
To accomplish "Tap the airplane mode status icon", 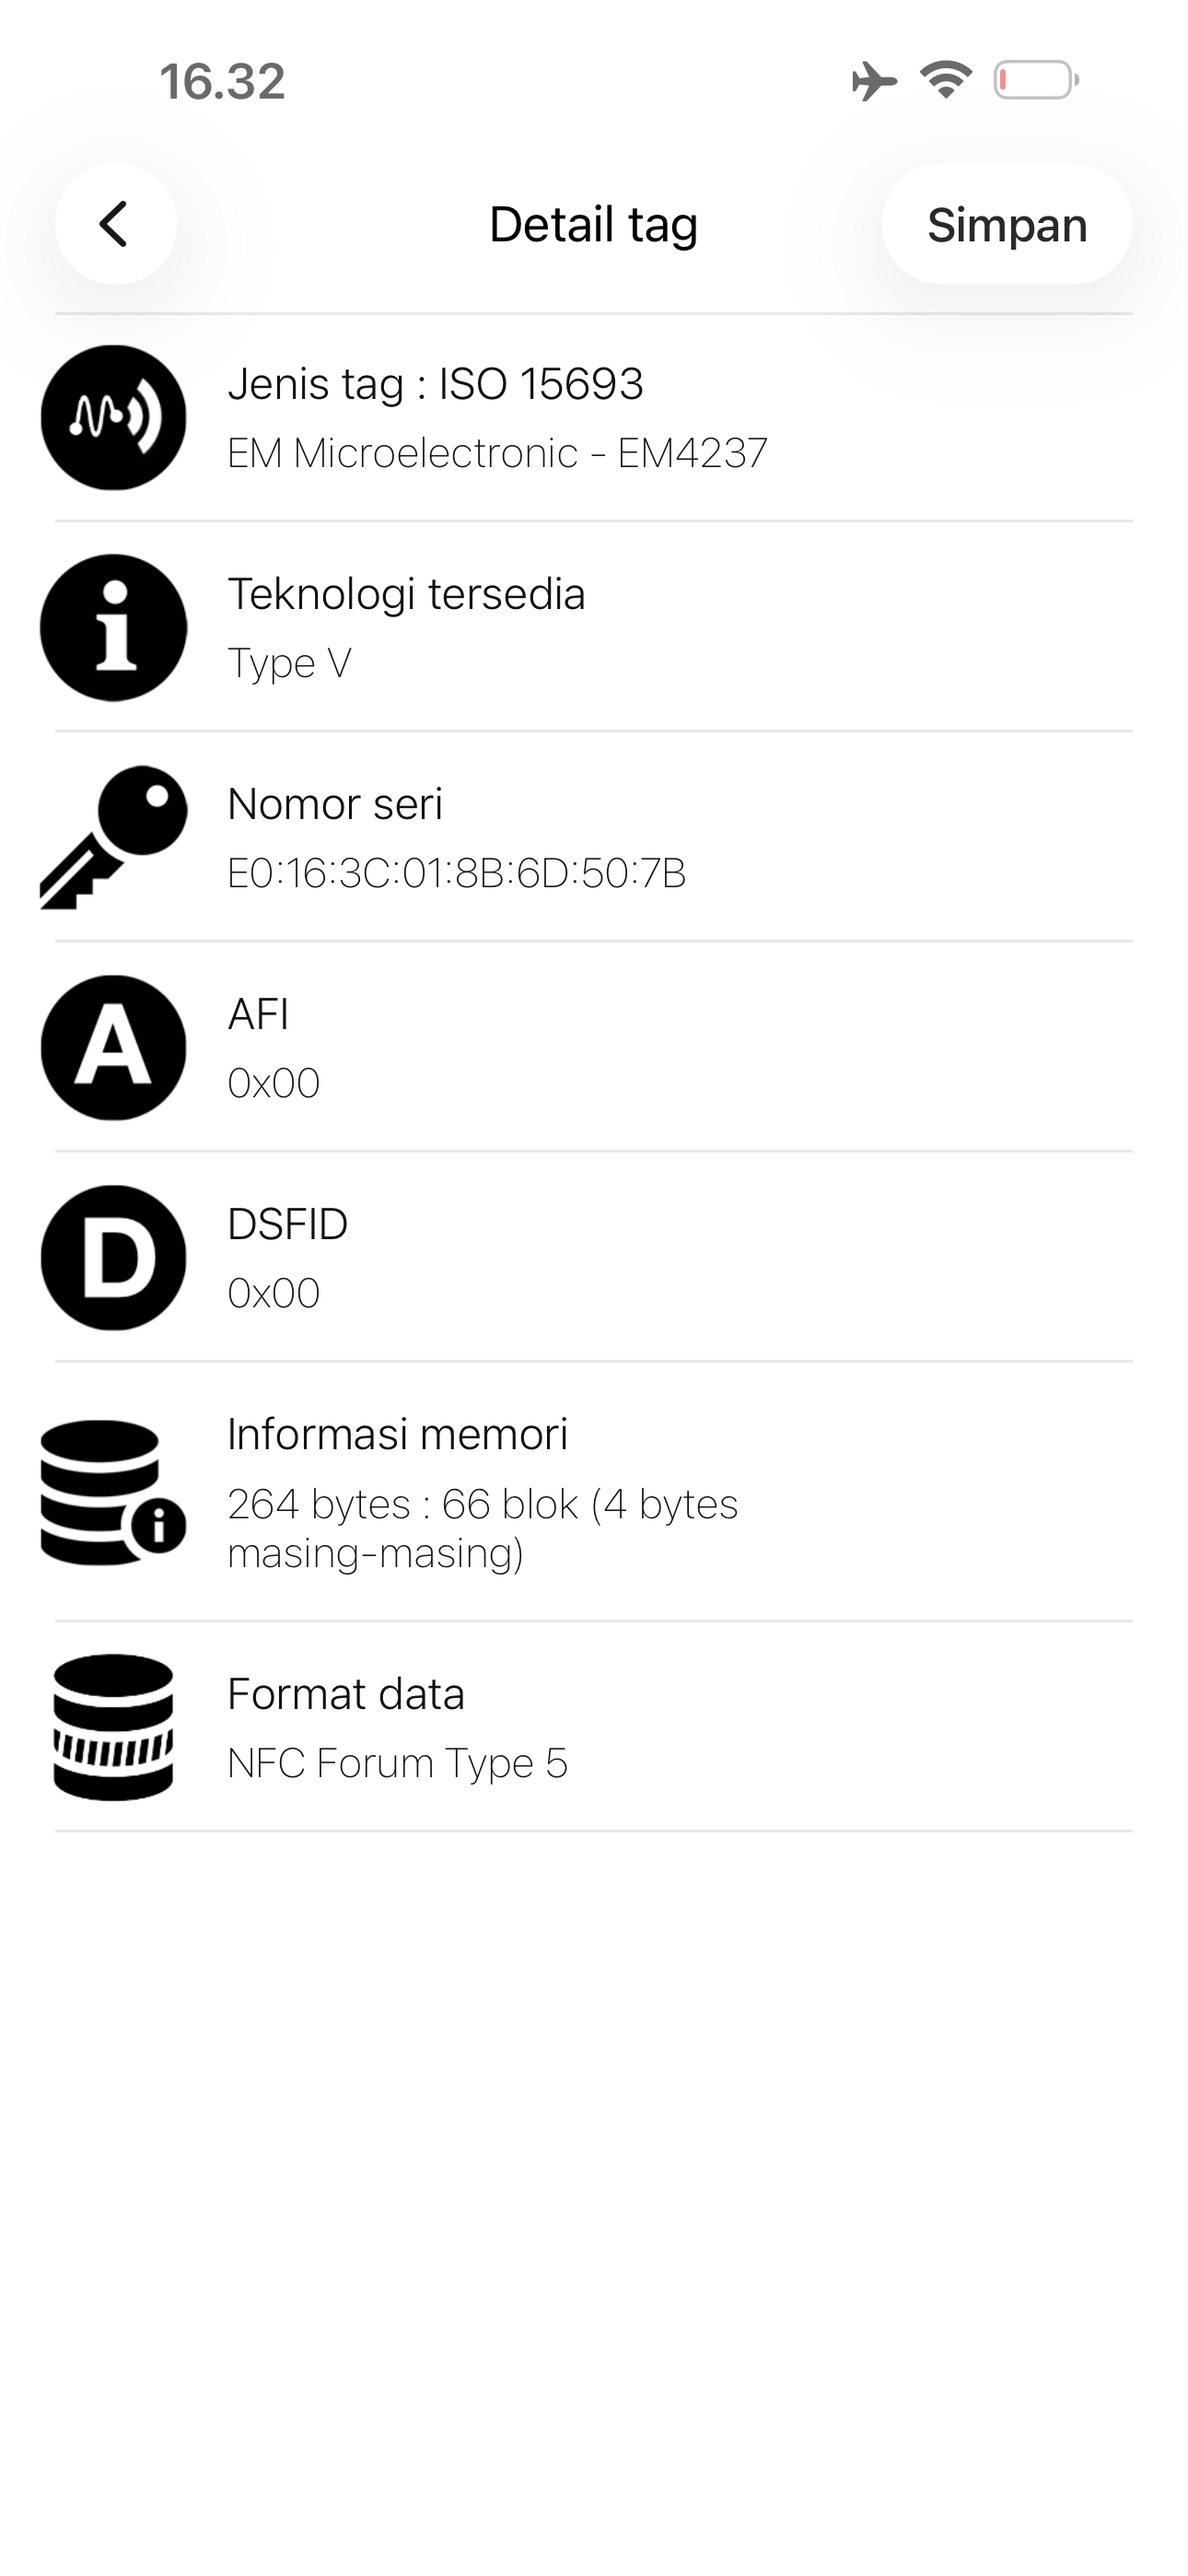I will (x=874, y=80).
